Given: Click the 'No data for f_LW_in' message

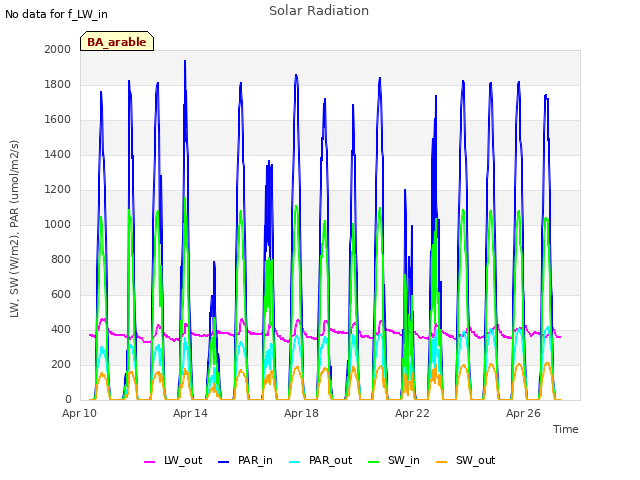Looking at the screenshot, I should [56, 14].
